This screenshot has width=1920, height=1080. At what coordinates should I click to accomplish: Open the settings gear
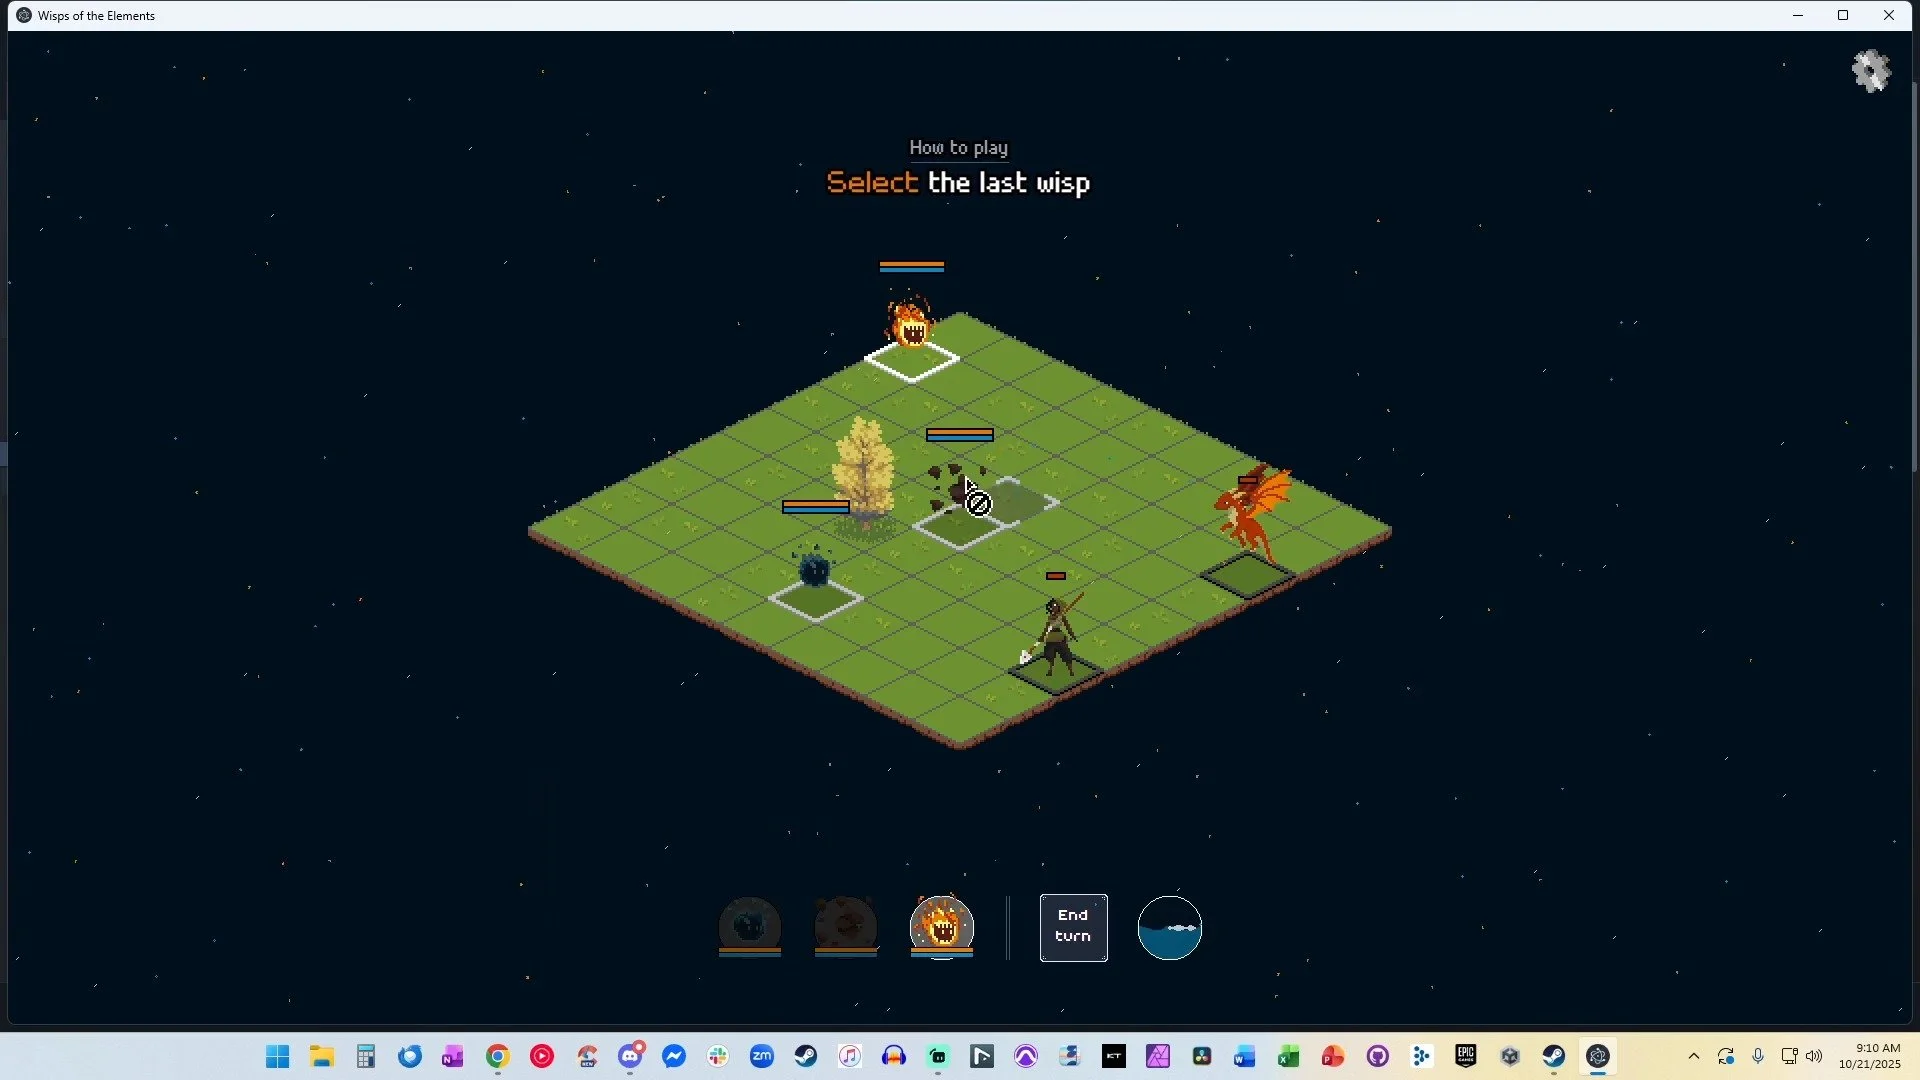click(x=1870, y=72)
